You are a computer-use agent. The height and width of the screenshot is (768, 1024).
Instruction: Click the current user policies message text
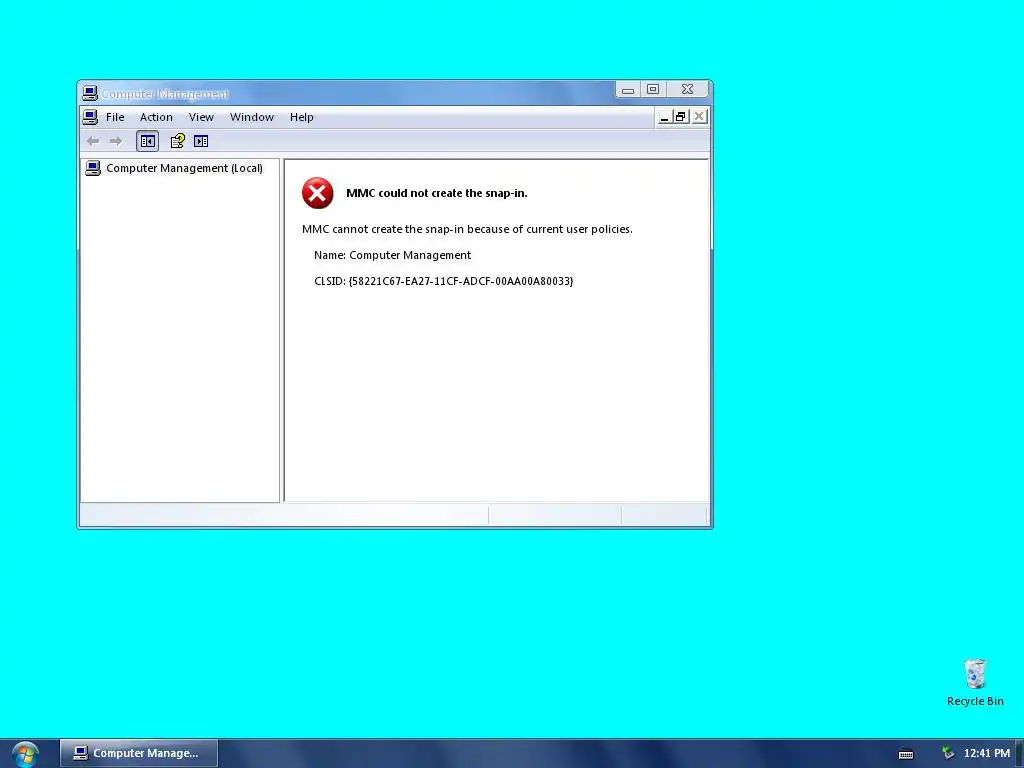[x=467, y=229]
